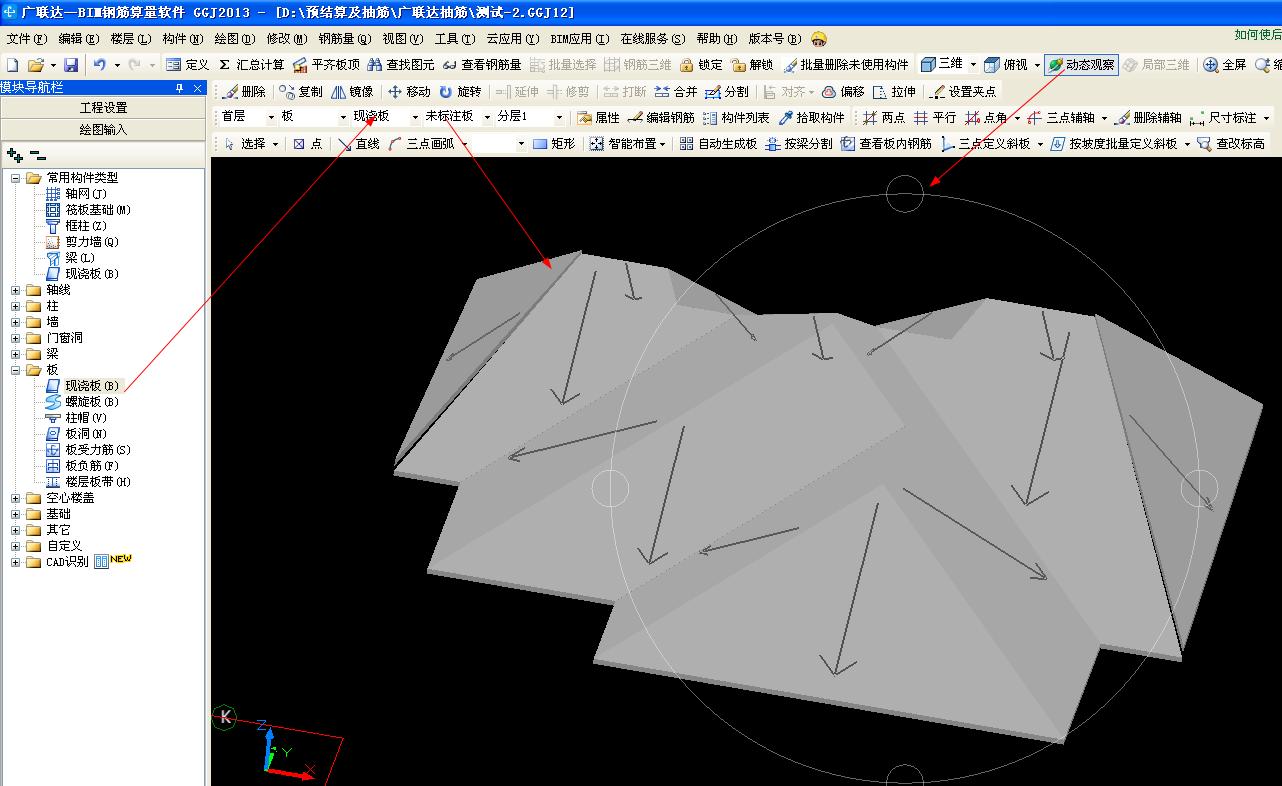
Task: Run 汇总计算 summary calculation
Action: (x=251, y=64)
